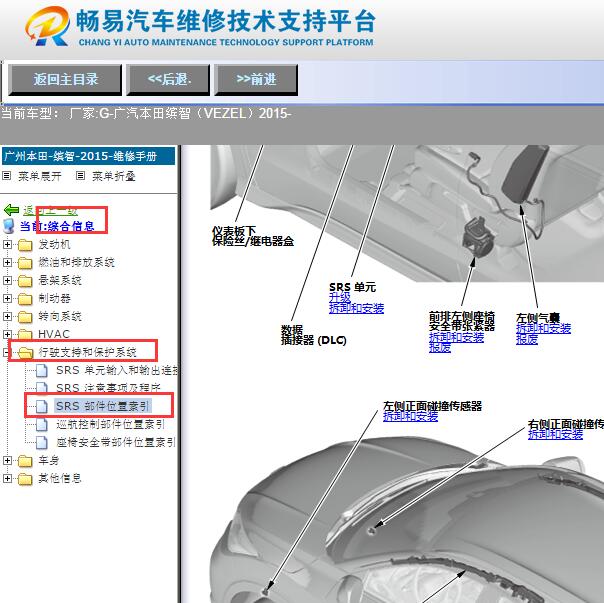
Task: Open 左侧气囊 拆卸和安装 link
Action: coord(544,328)
